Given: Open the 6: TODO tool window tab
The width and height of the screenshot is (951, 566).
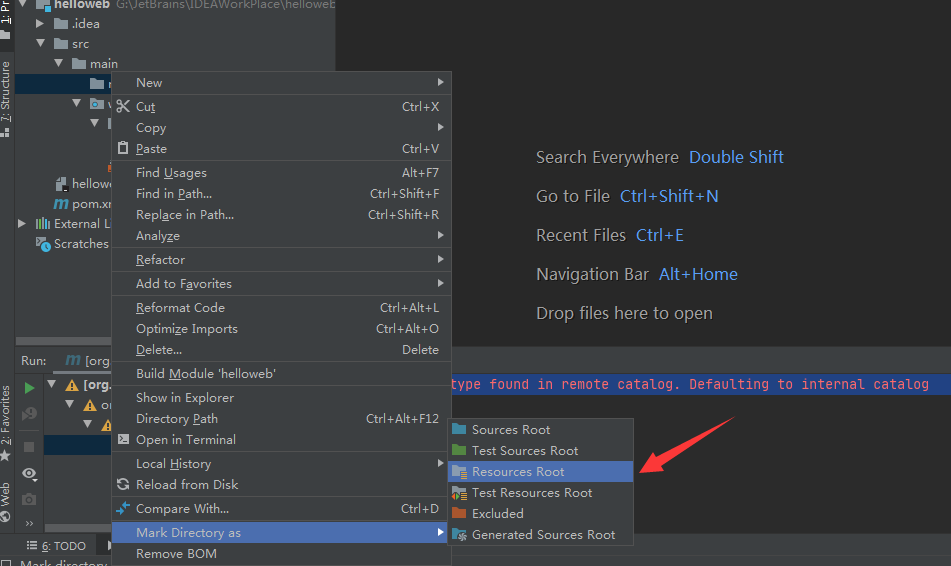Looking at the screenshot, I should pyautogui.click(x=56, y=545).
